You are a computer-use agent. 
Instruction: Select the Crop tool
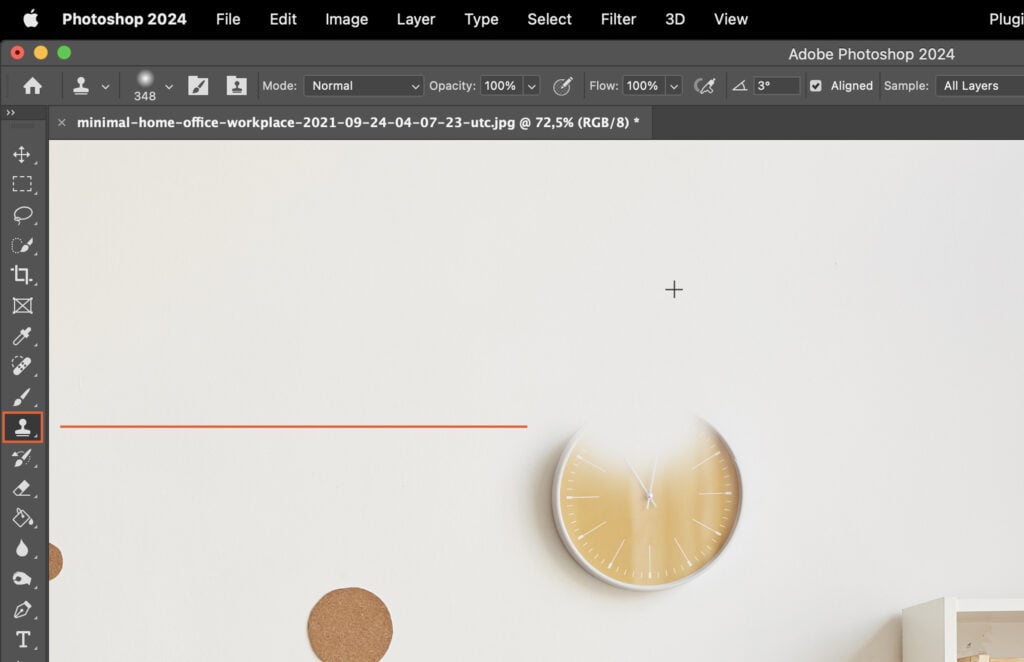24,276
